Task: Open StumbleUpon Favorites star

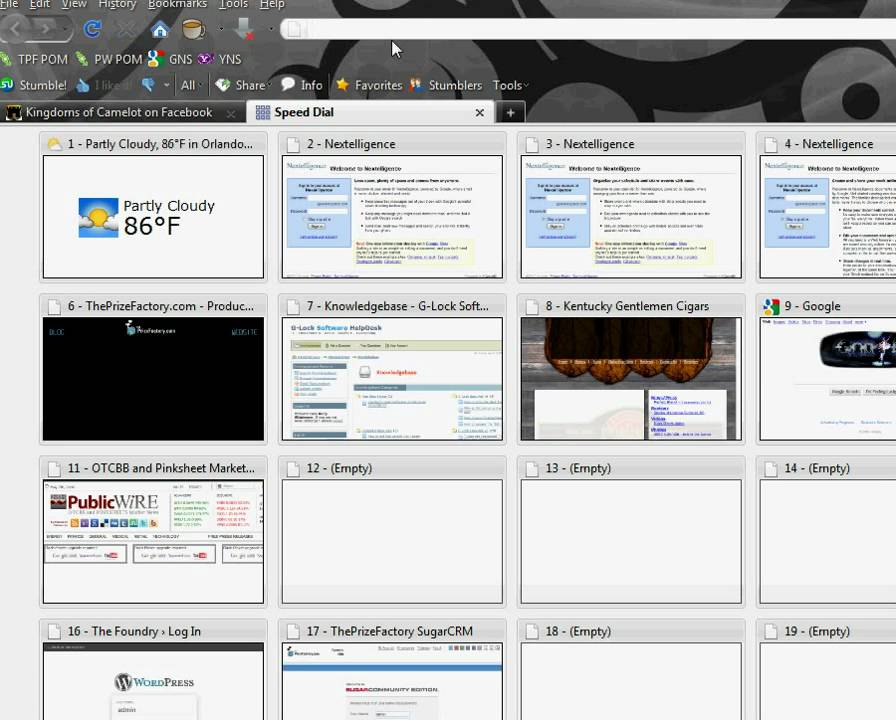Action: pyautogui.click(x=369, y=85)
